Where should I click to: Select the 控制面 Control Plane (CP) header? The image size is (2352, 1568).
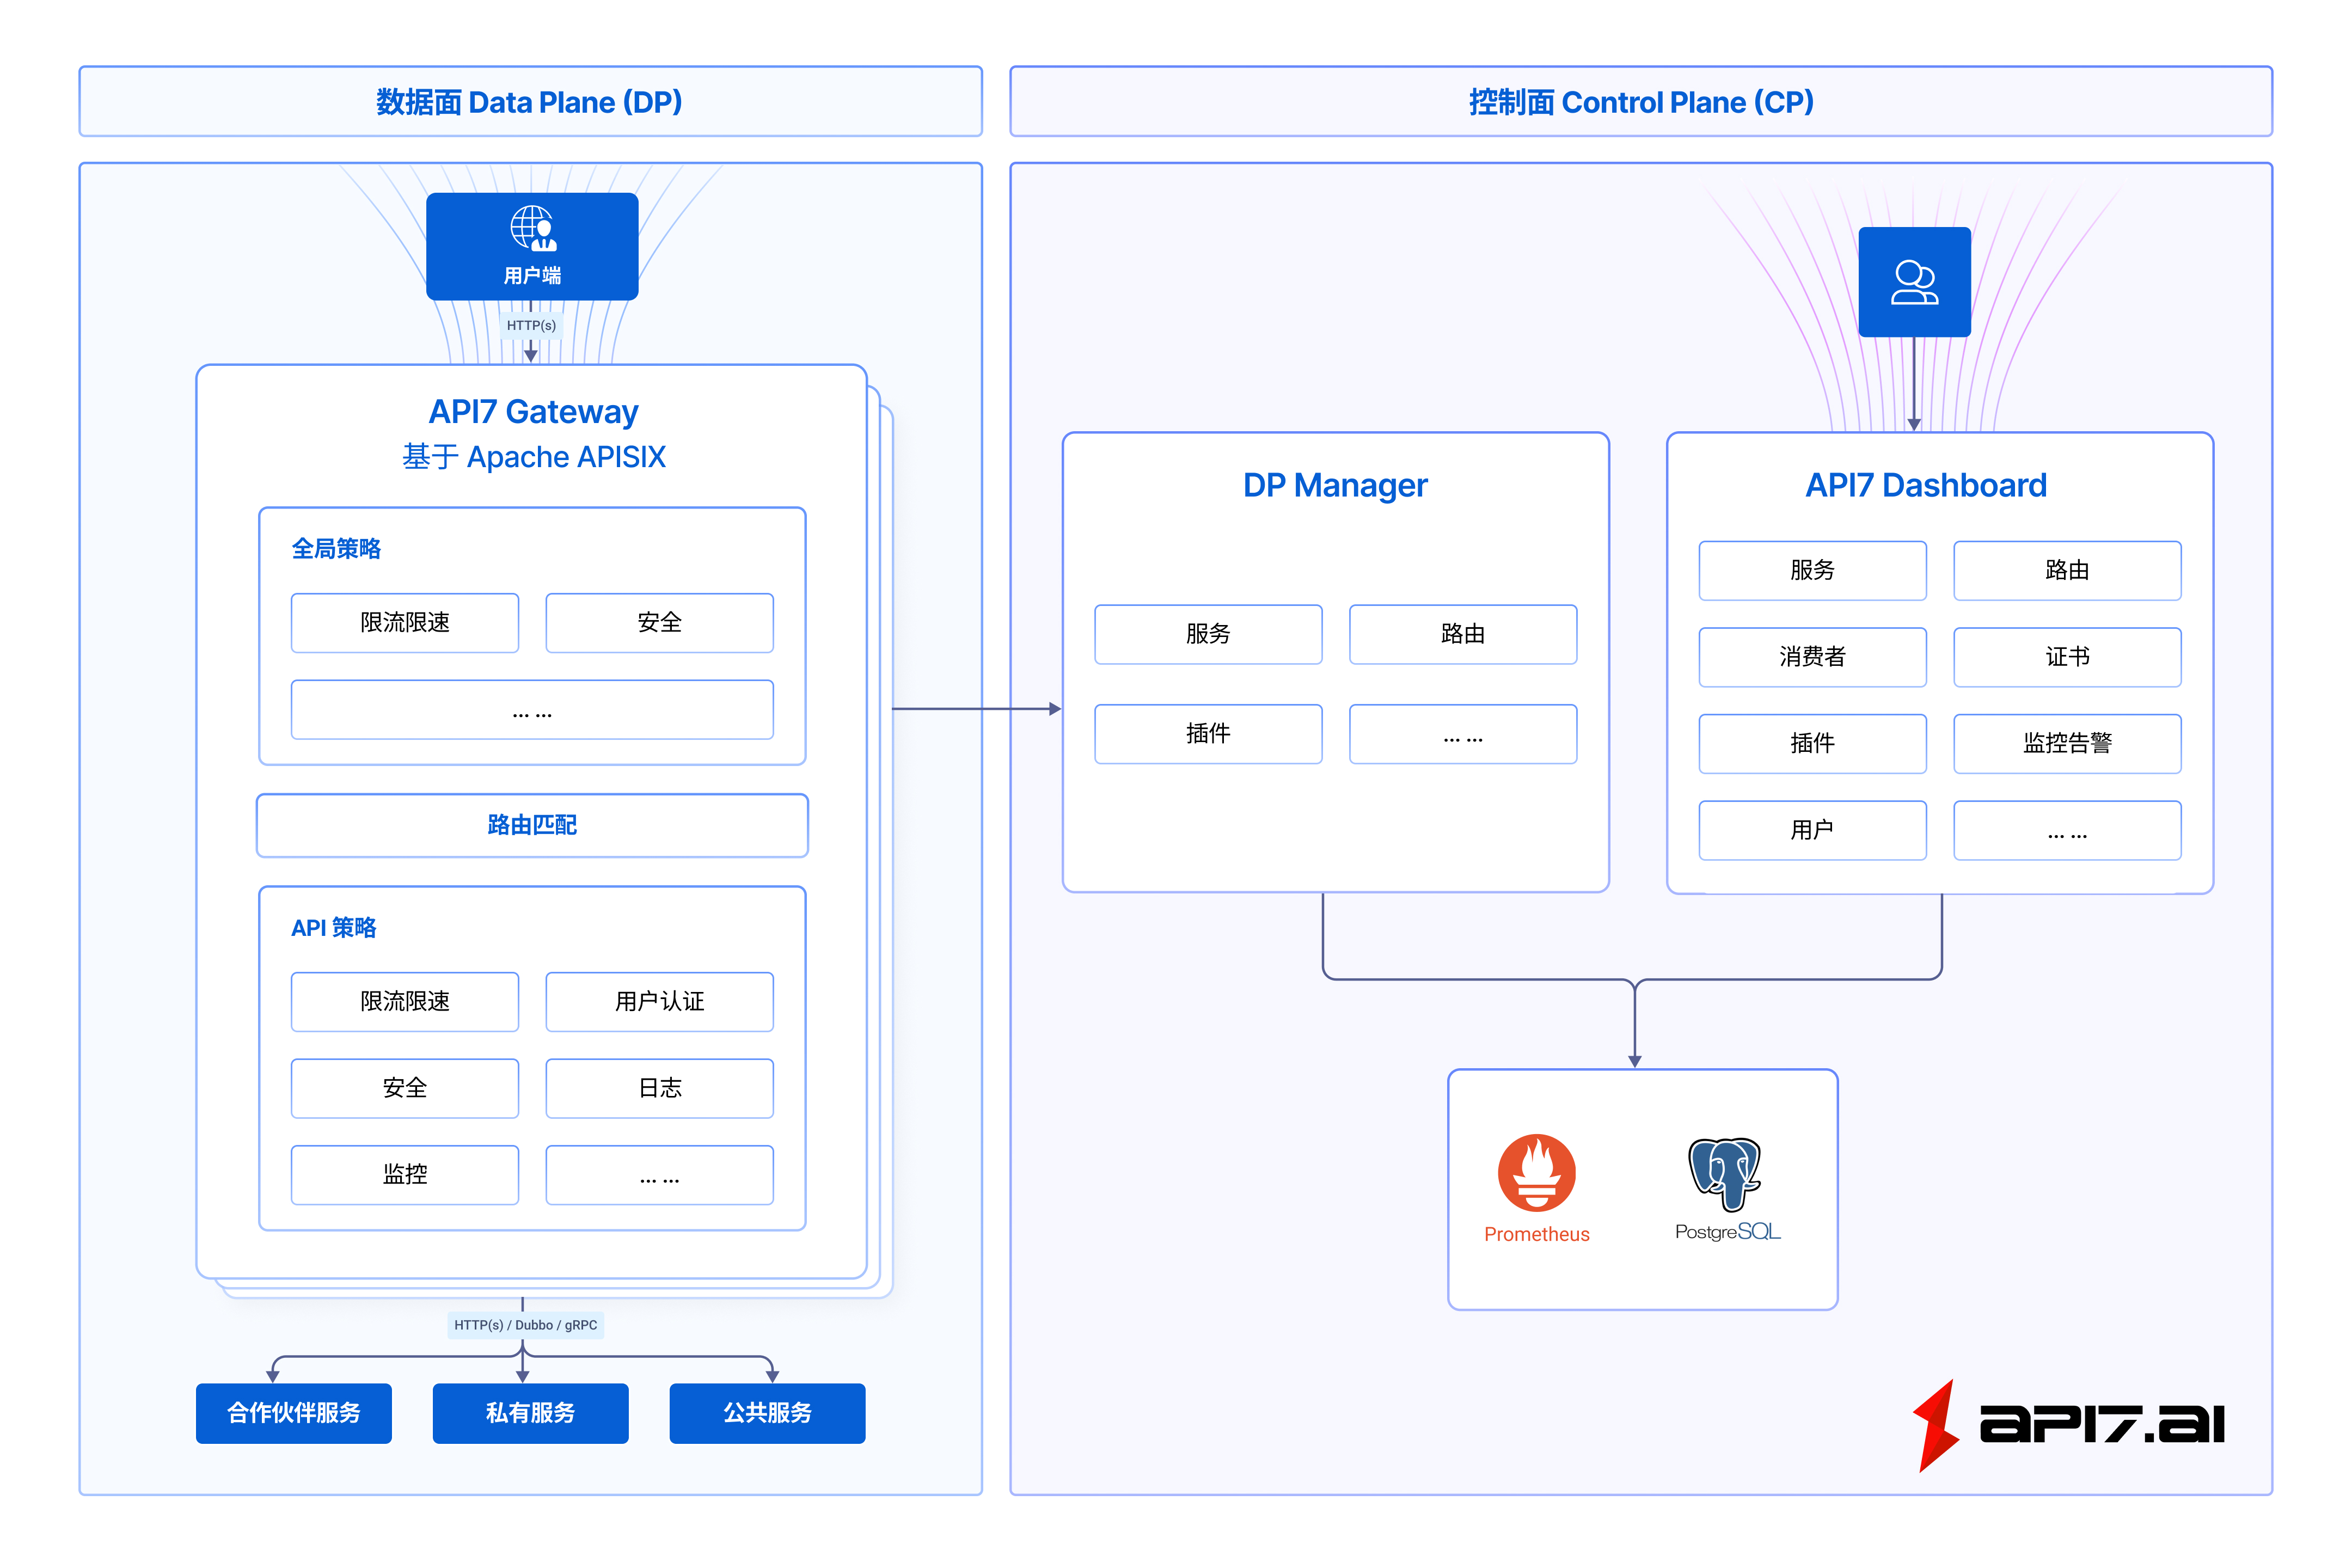(1641, 102)
